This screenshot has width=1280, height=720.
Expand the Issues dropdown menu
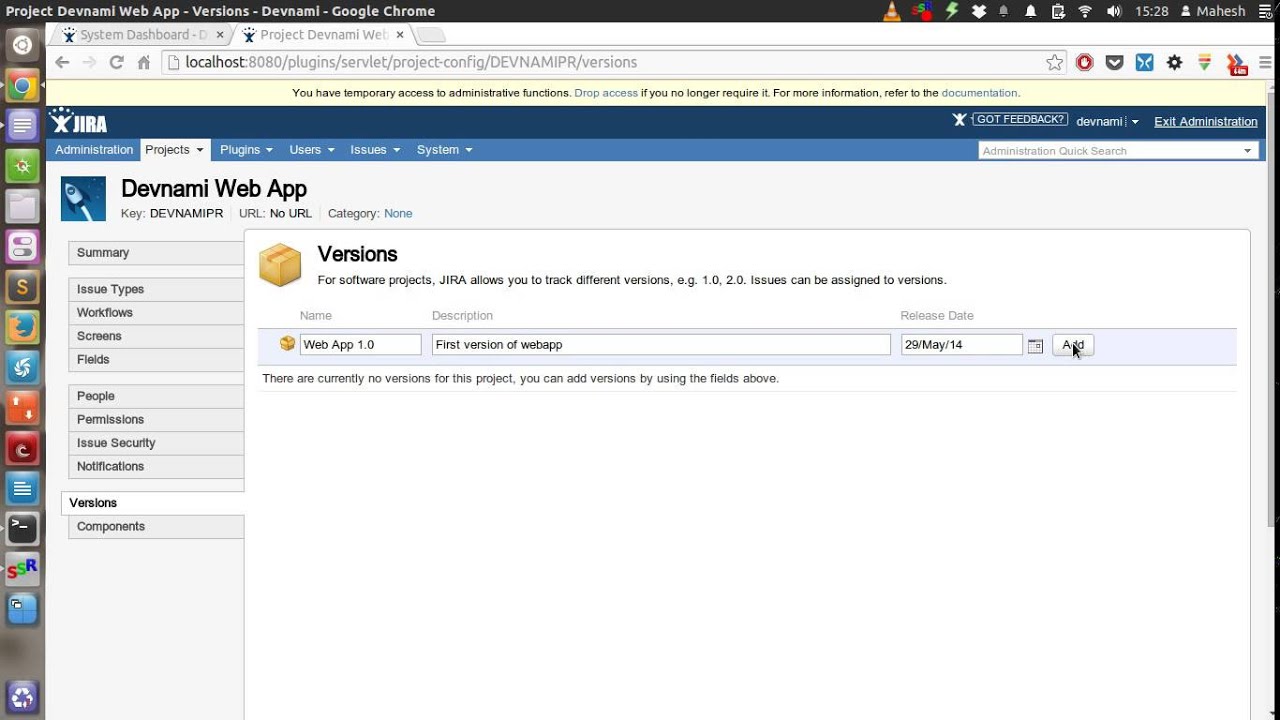click(x=375, y=150)
